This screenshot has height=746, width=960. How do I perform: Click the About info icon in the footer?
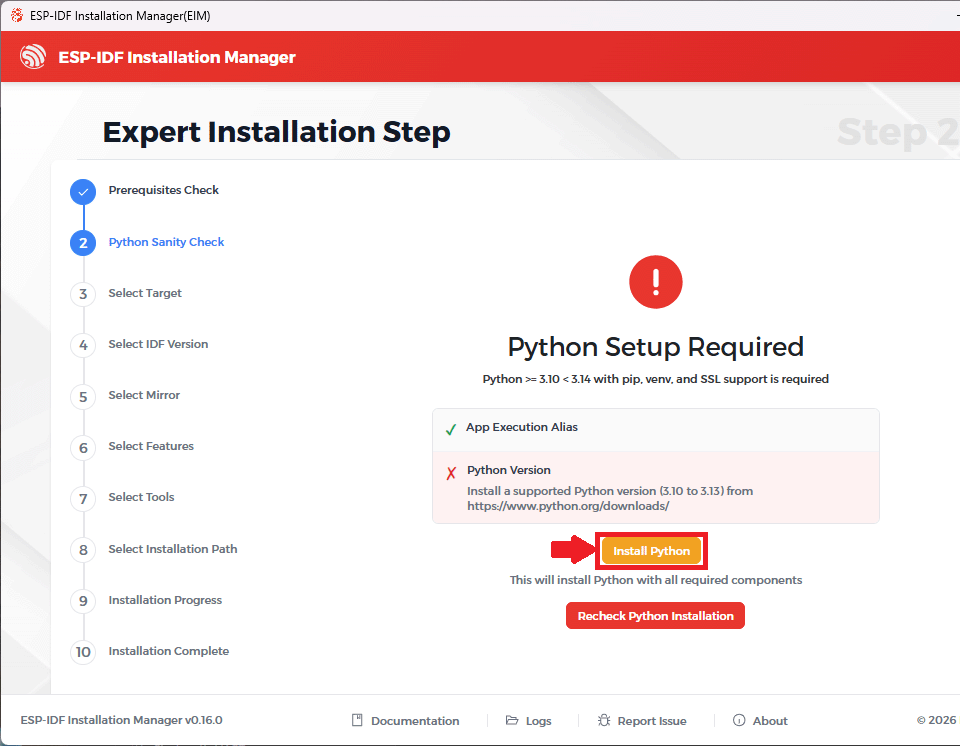pos(739,720)
